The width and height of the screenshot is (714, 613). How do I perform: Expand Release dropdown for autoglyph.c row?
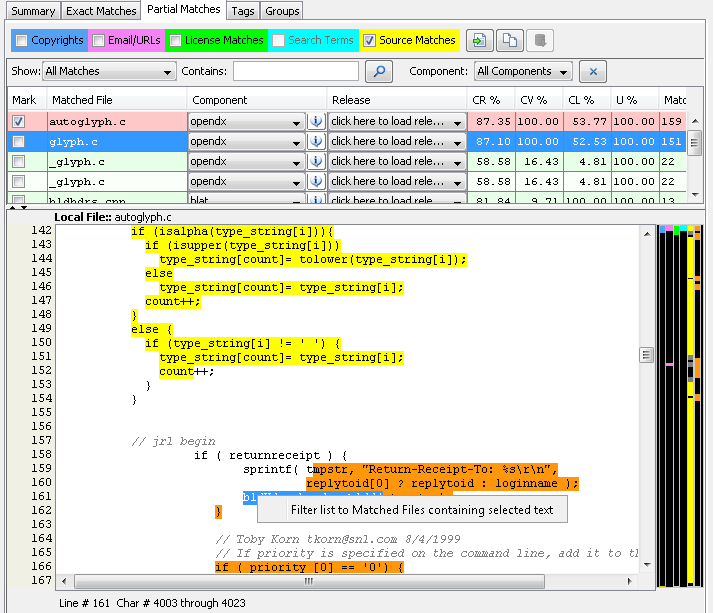point(458,121)
